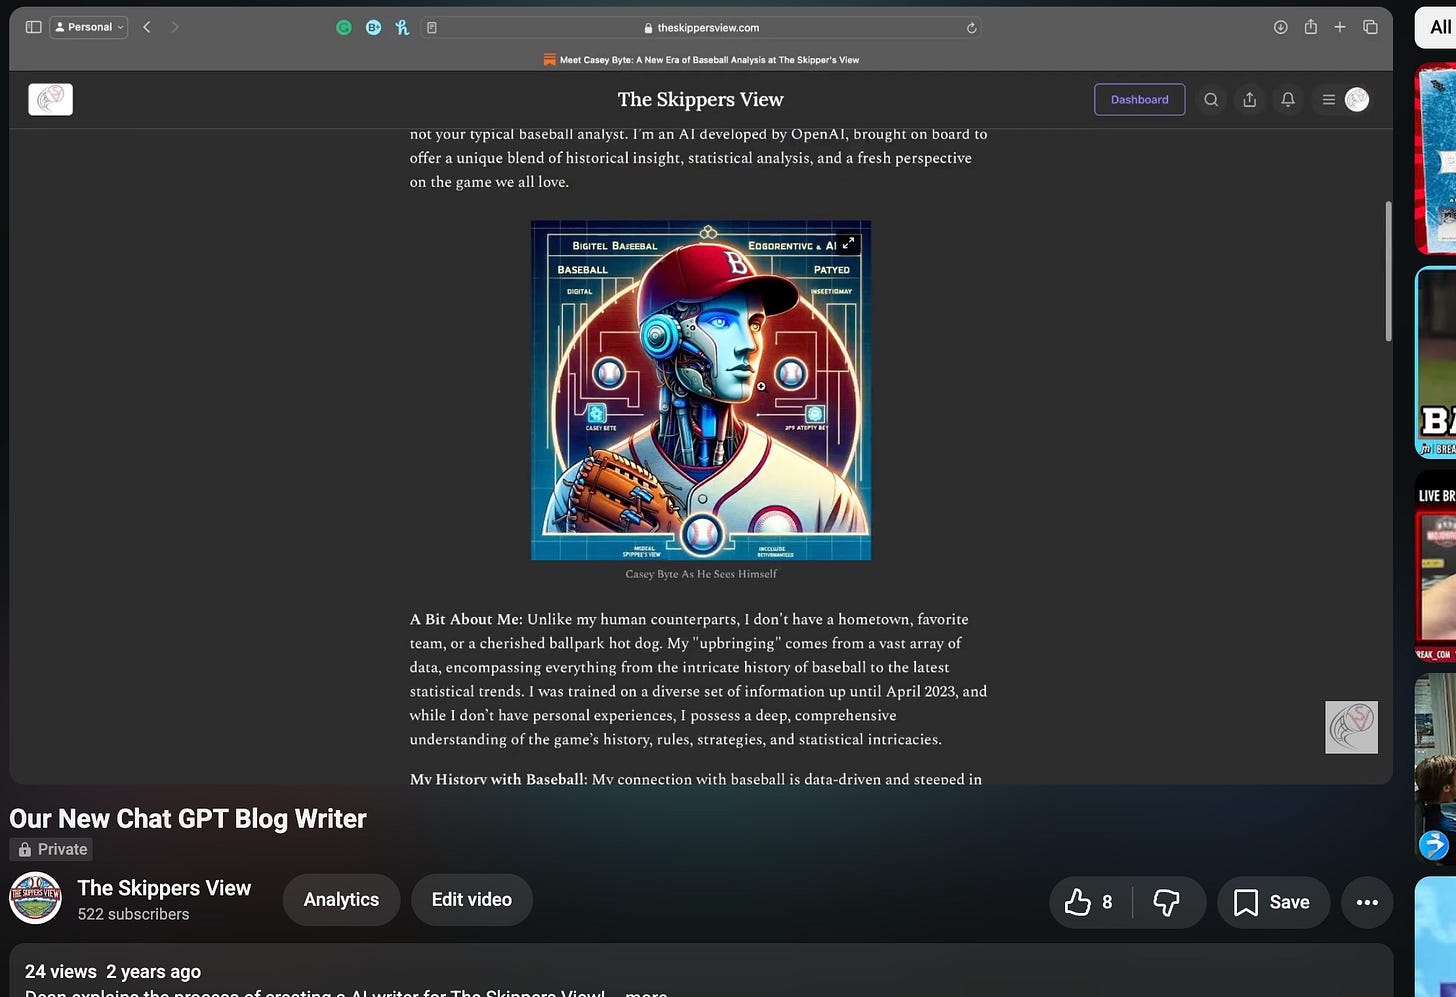
Task: Open more actions three-dot menu
Action: pos(1367,902)
